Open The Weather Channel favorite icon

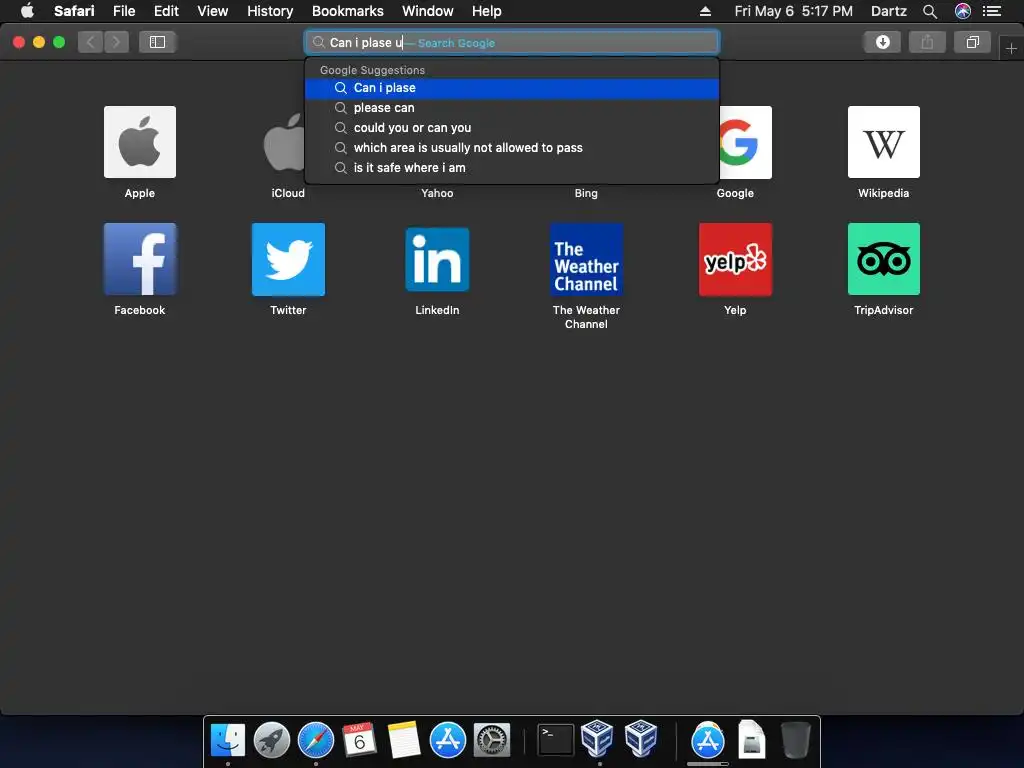pyautogui.click(x=586, y=259)
